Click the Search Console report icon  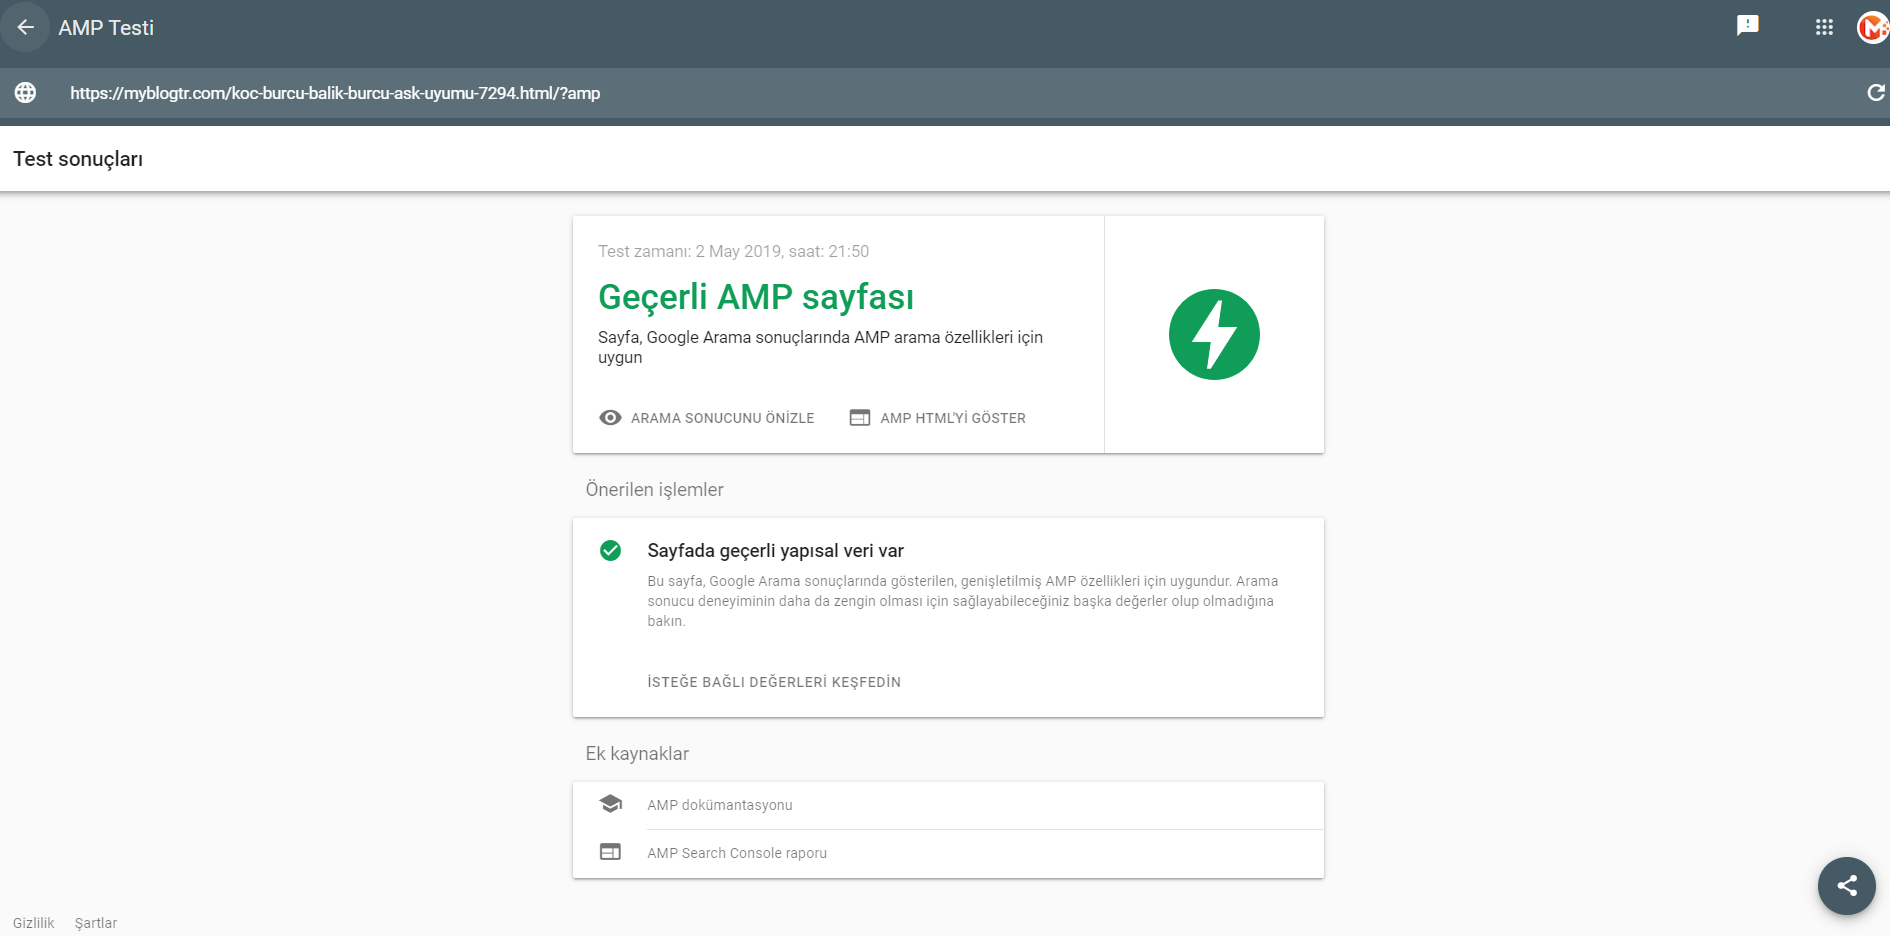(610, 852)
